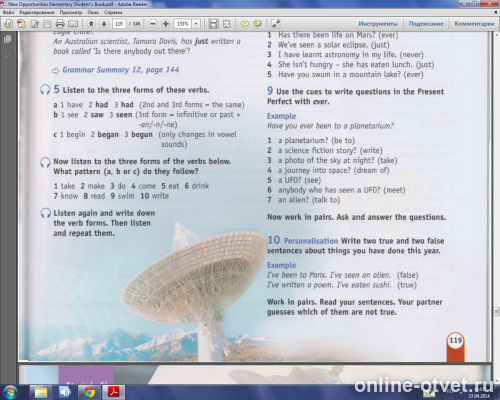
Task: Add a sticky note comment
Action: 245,24
